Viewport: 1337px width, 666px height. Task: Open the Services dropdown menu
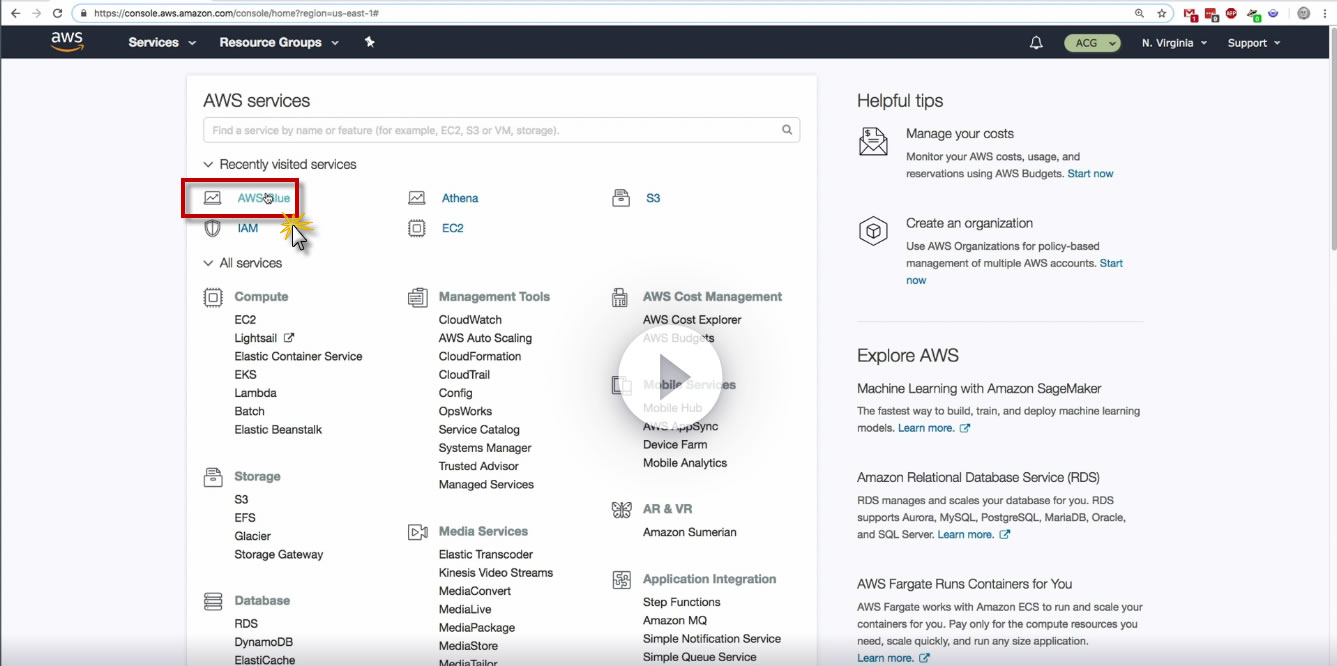pyautogui.click(x=162, y=42)
